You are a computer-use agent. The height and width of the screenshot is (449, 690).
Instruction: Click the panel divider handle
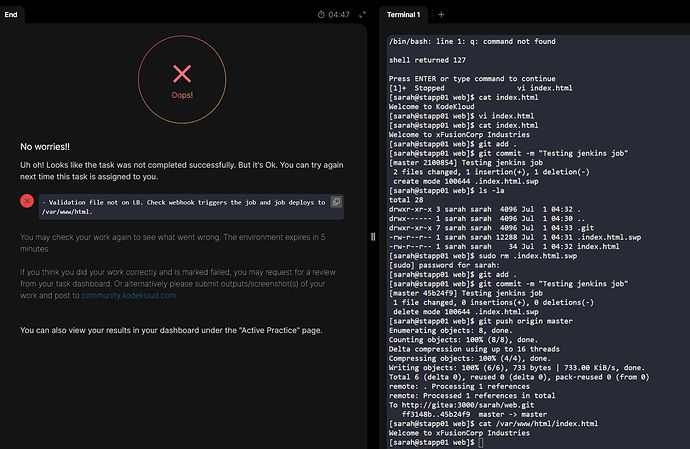(x=373, y=237)
